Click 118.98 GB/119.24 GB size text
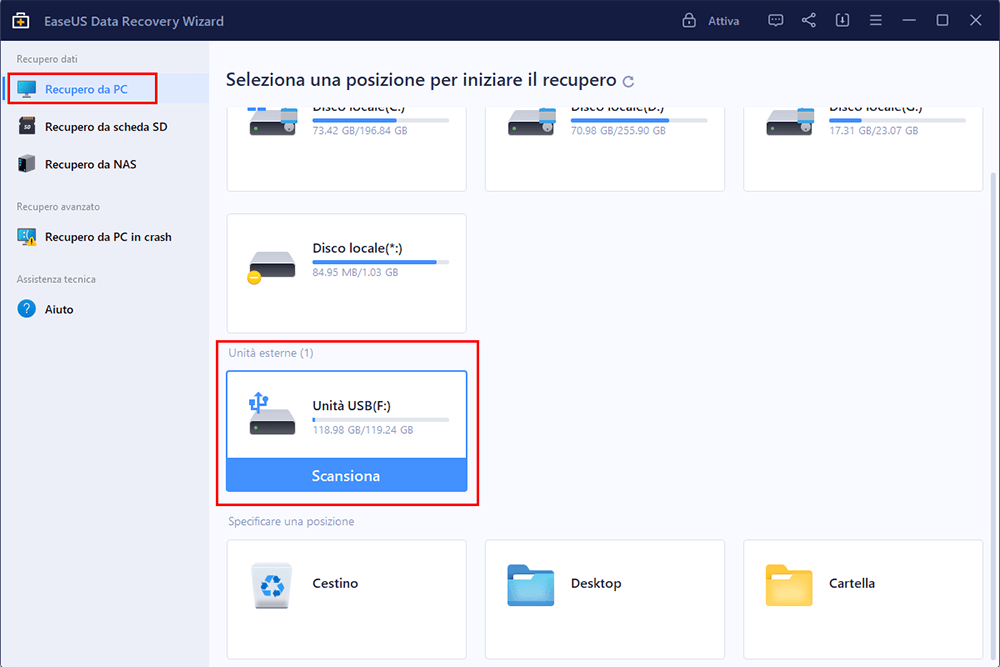The height and width of the screenshot is (667, 1000). [363, 430]
